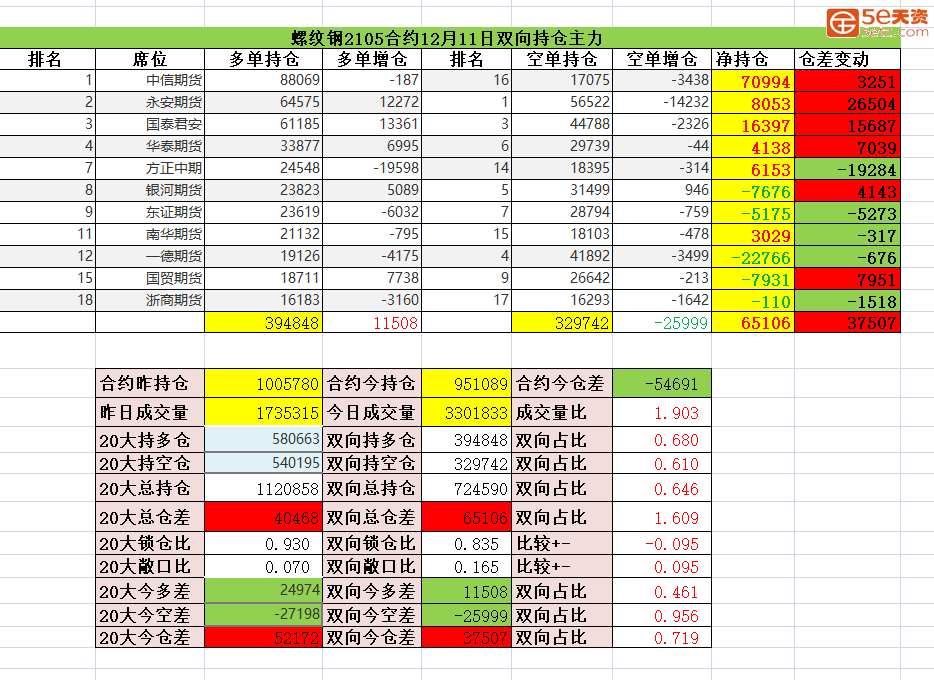
Task: Click the 20大锁仓比 label cell
Action: pyautogui.click(x=150, y=543)
